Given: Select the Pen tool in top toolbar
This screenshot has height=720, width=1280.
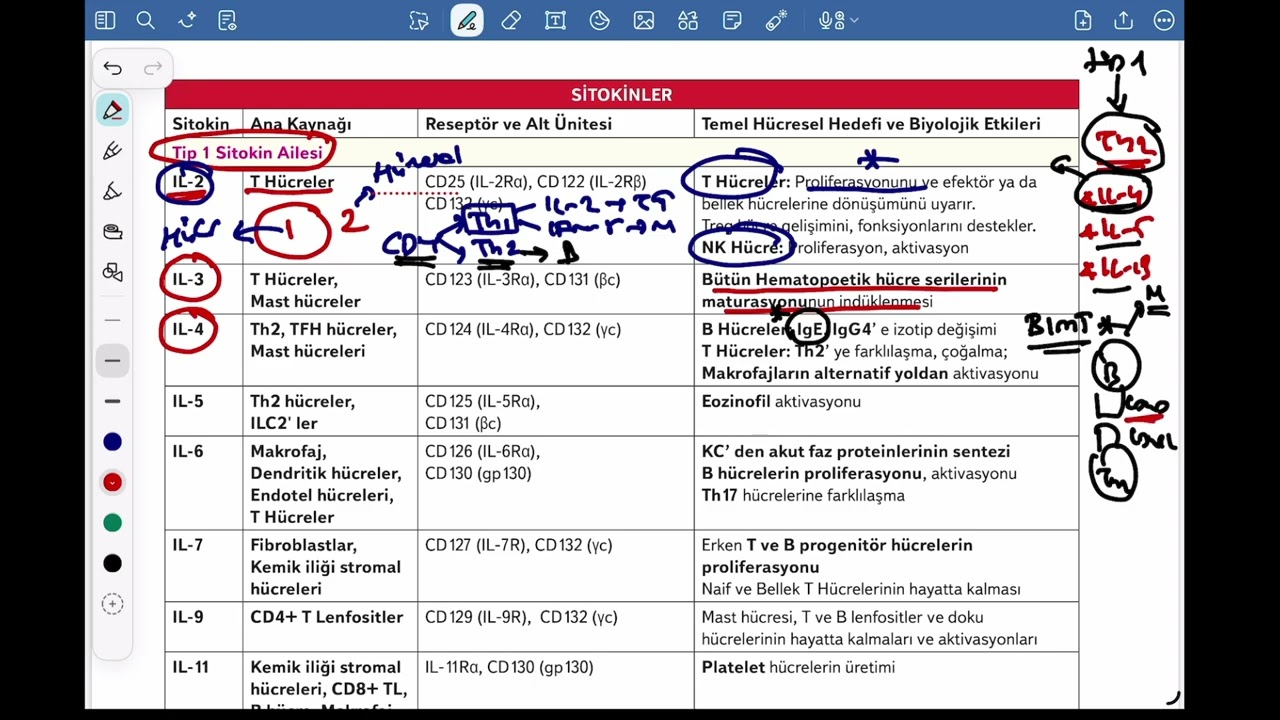Looking at the screenshot, I should 466,20.
